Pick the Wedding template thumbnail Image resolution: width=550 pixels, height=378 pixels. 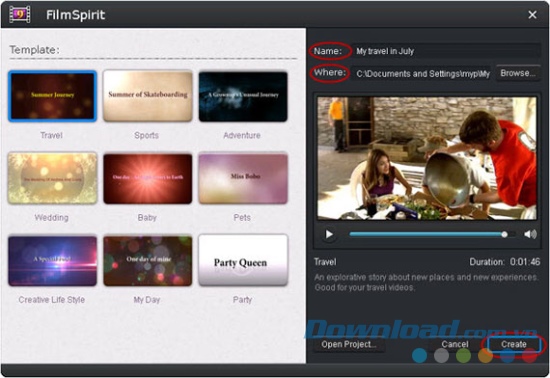pyautogui.click(x=52, y=178)
